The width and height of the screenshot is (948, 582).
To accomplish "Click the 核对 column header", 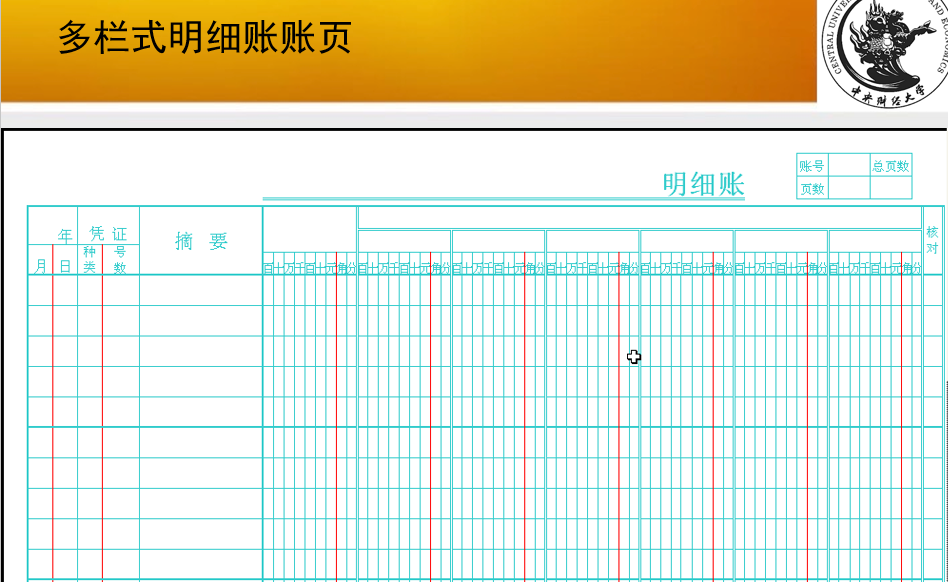I will point(932,240).
